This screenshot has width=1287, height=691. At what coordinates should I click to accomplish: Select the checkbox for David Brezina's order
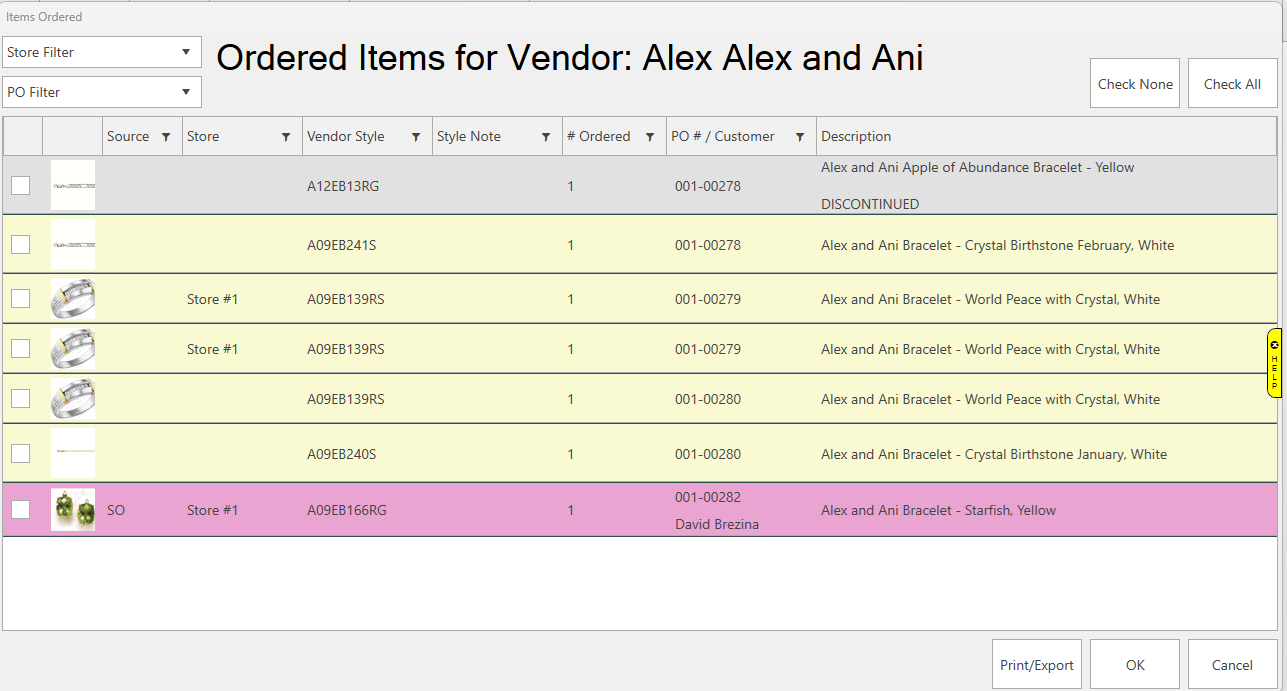tap(21, 510)
